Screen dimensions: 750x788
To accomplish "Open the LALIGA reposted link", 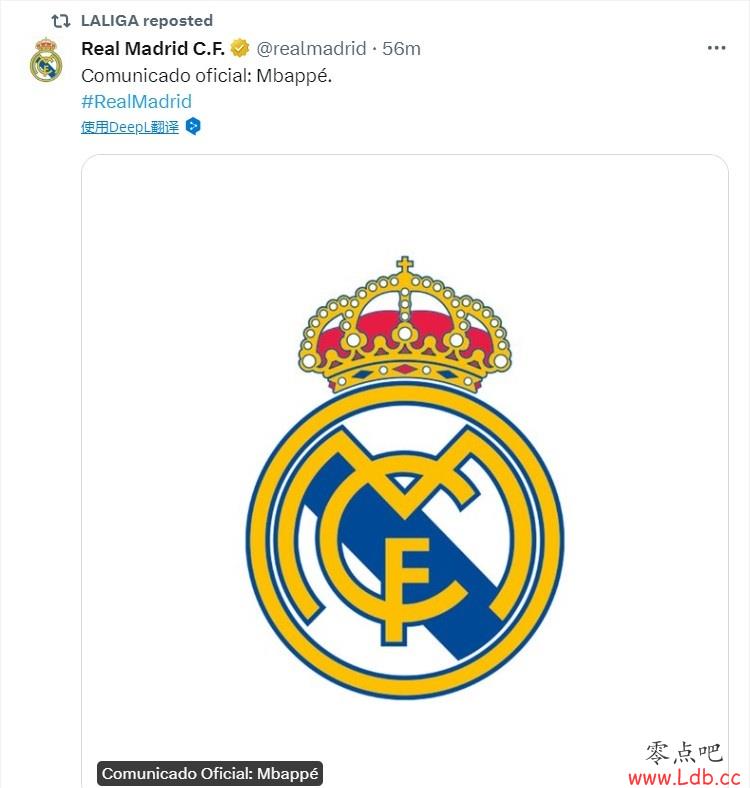I will tap(147, 21).
